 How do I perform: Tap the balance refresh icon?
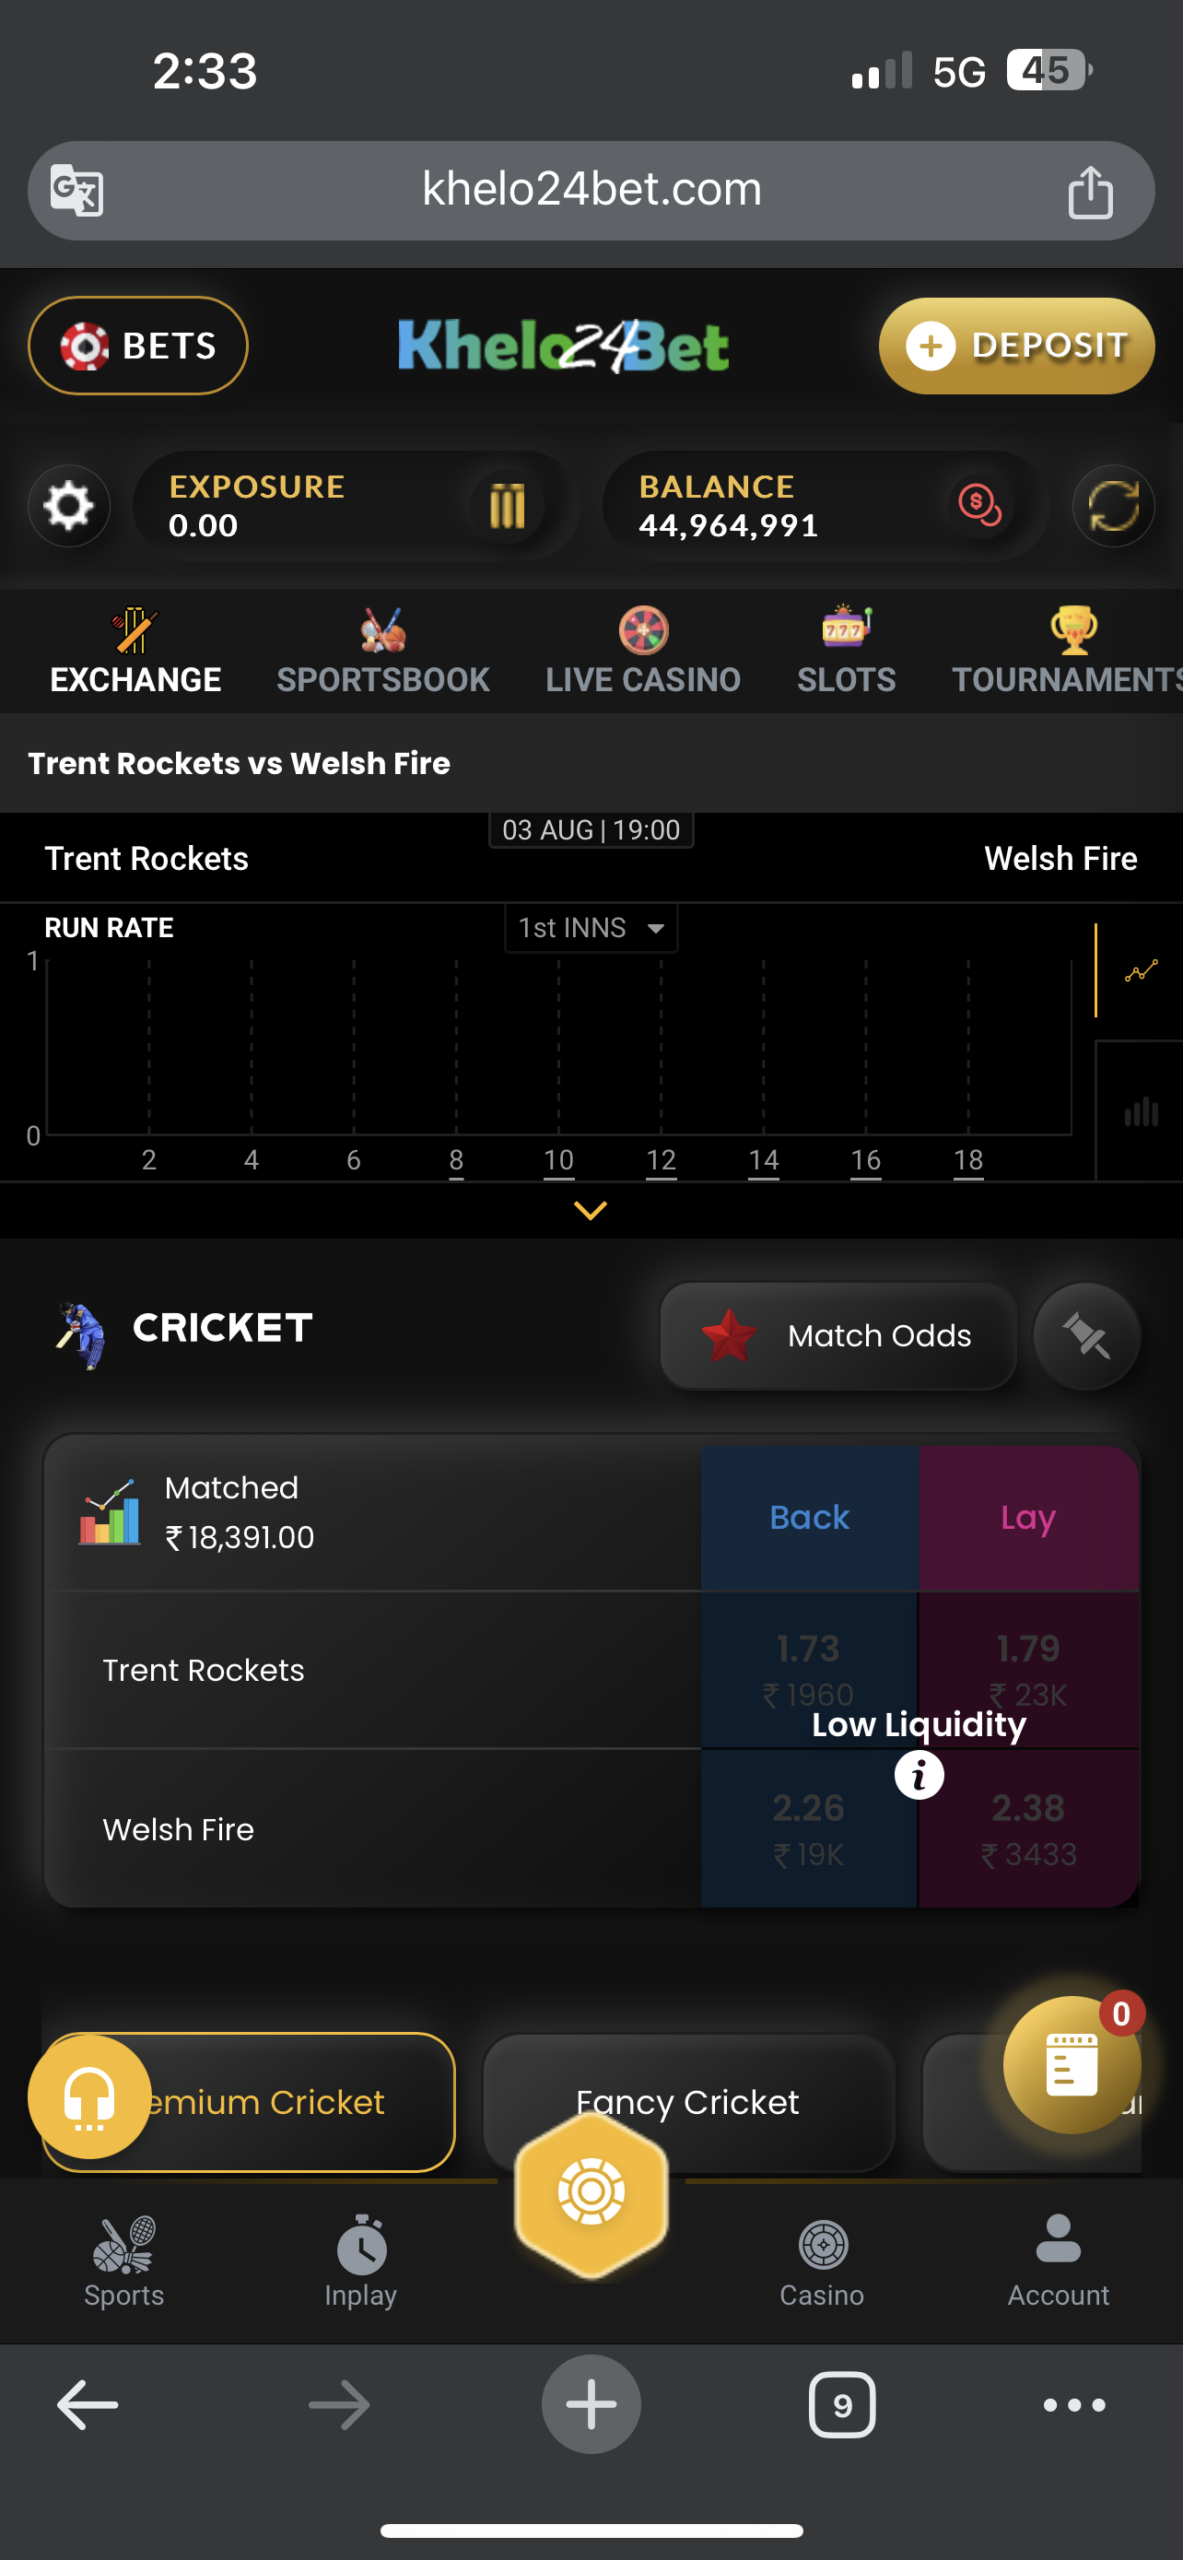pyautogui.click(x=1113, y=506)
